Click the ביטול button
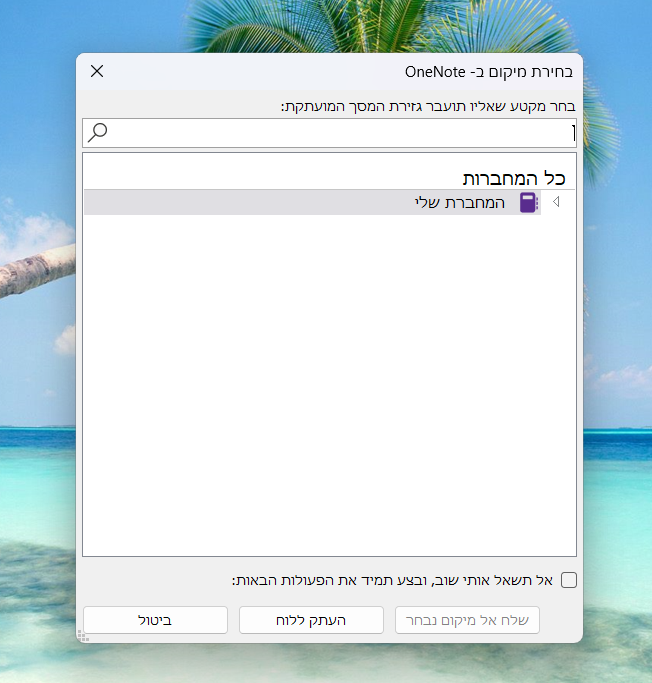 pos(155,620)
